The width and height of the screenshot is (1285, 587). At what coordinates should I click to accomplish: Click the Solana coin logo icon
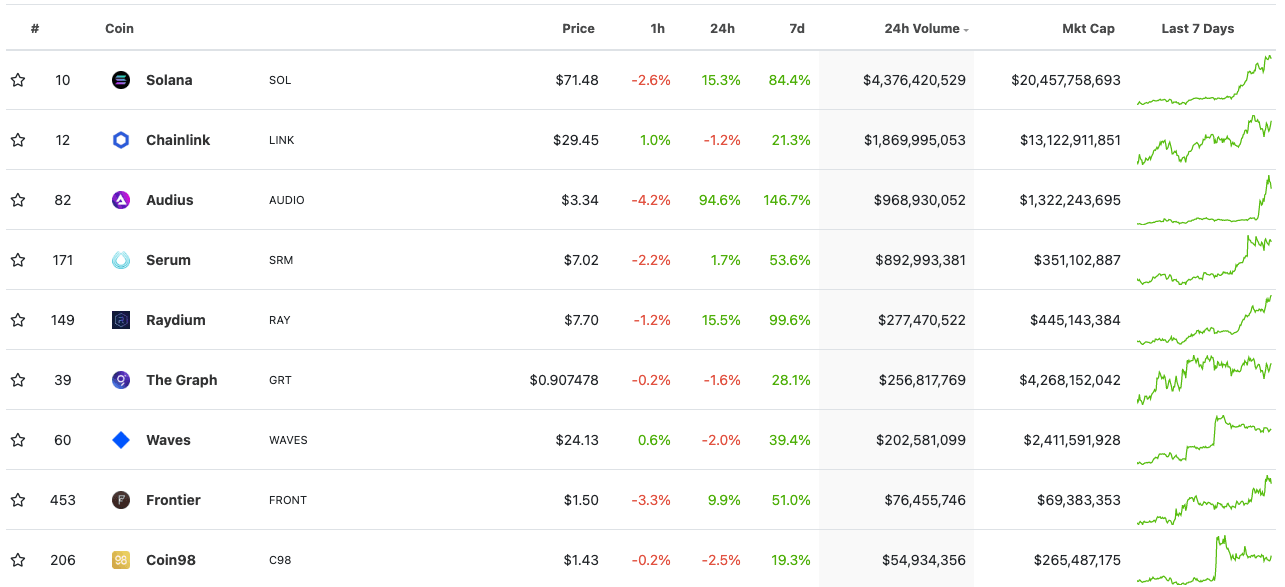121,80
